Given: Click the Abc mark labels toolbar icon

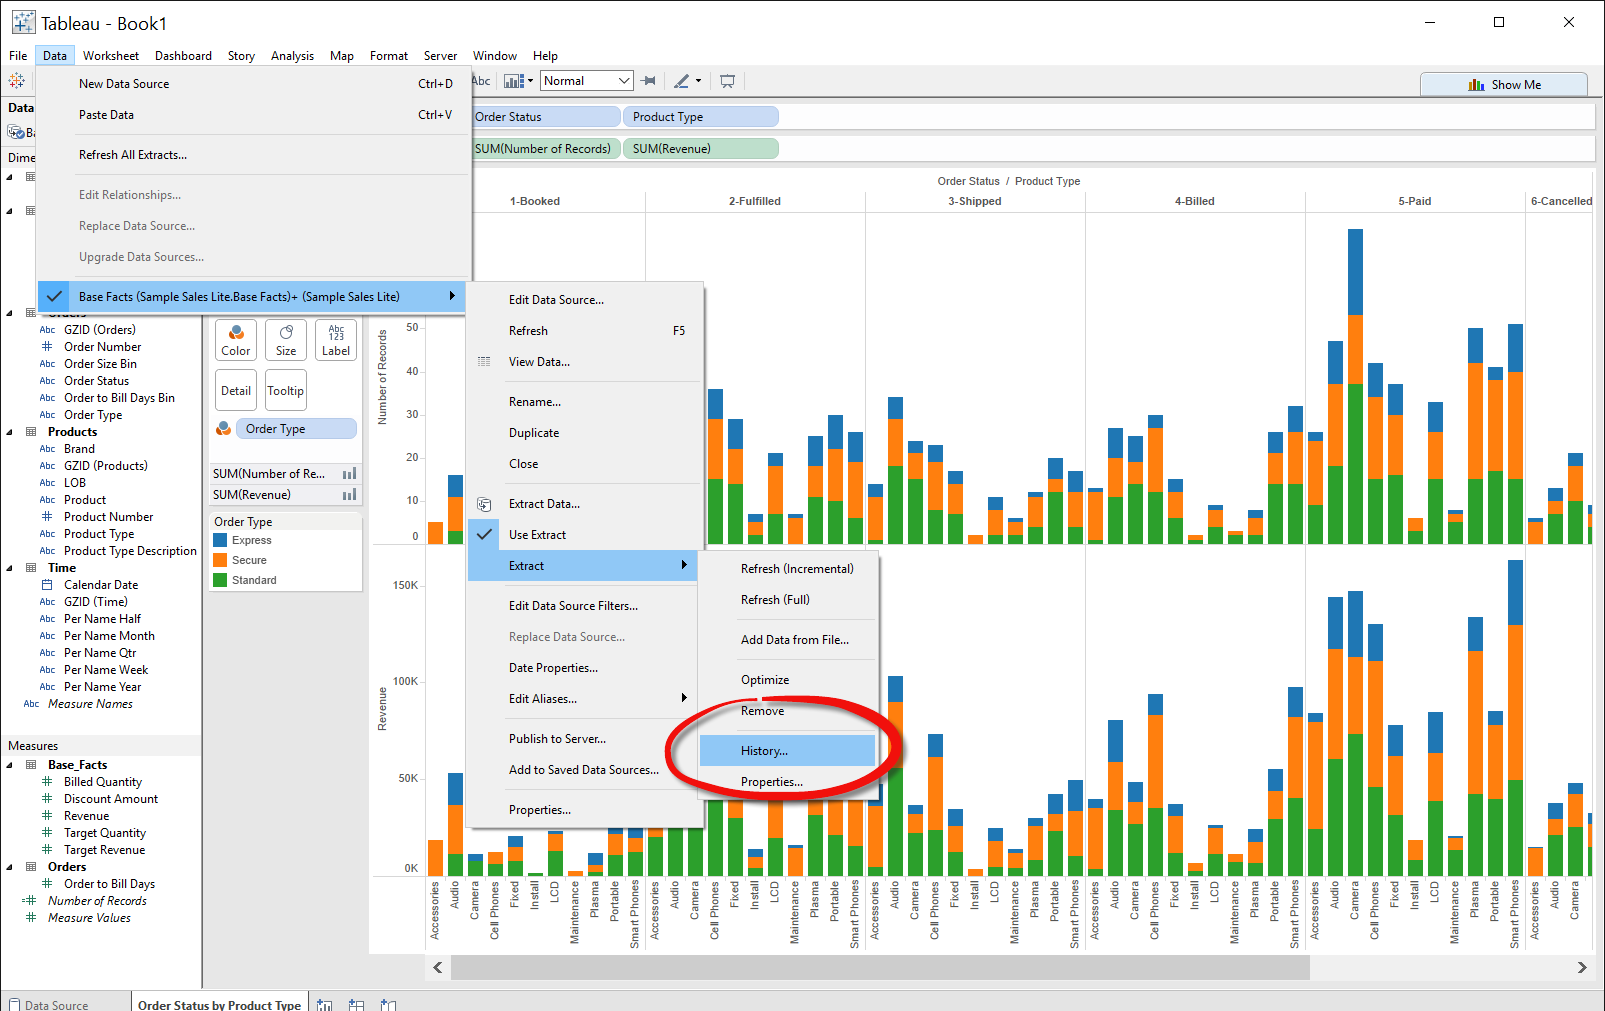Looking at the screenshot, I should click(x=481, y=81).
